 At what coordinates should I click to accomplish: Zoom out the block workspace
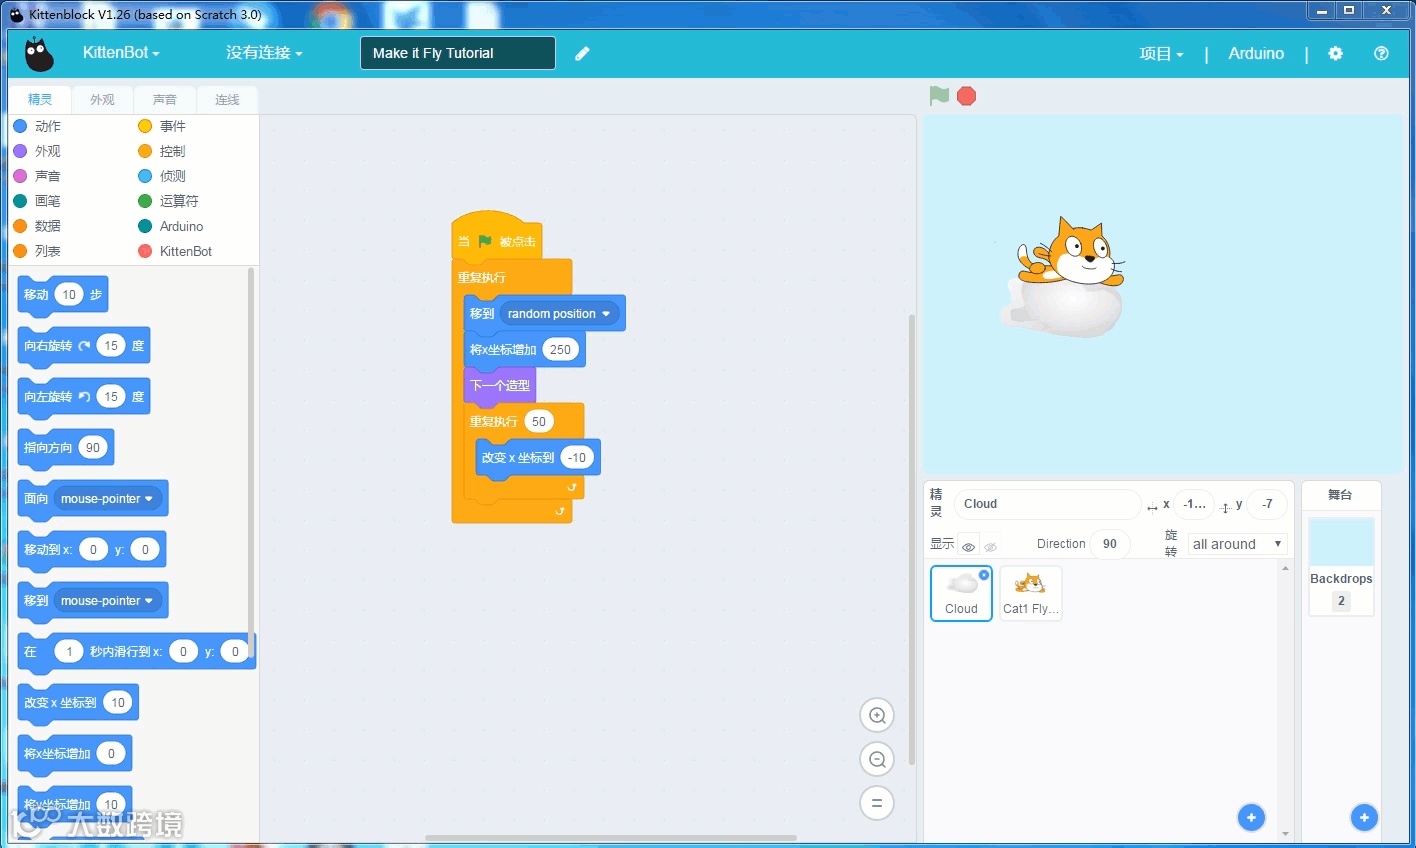click(x=877, y=759)
